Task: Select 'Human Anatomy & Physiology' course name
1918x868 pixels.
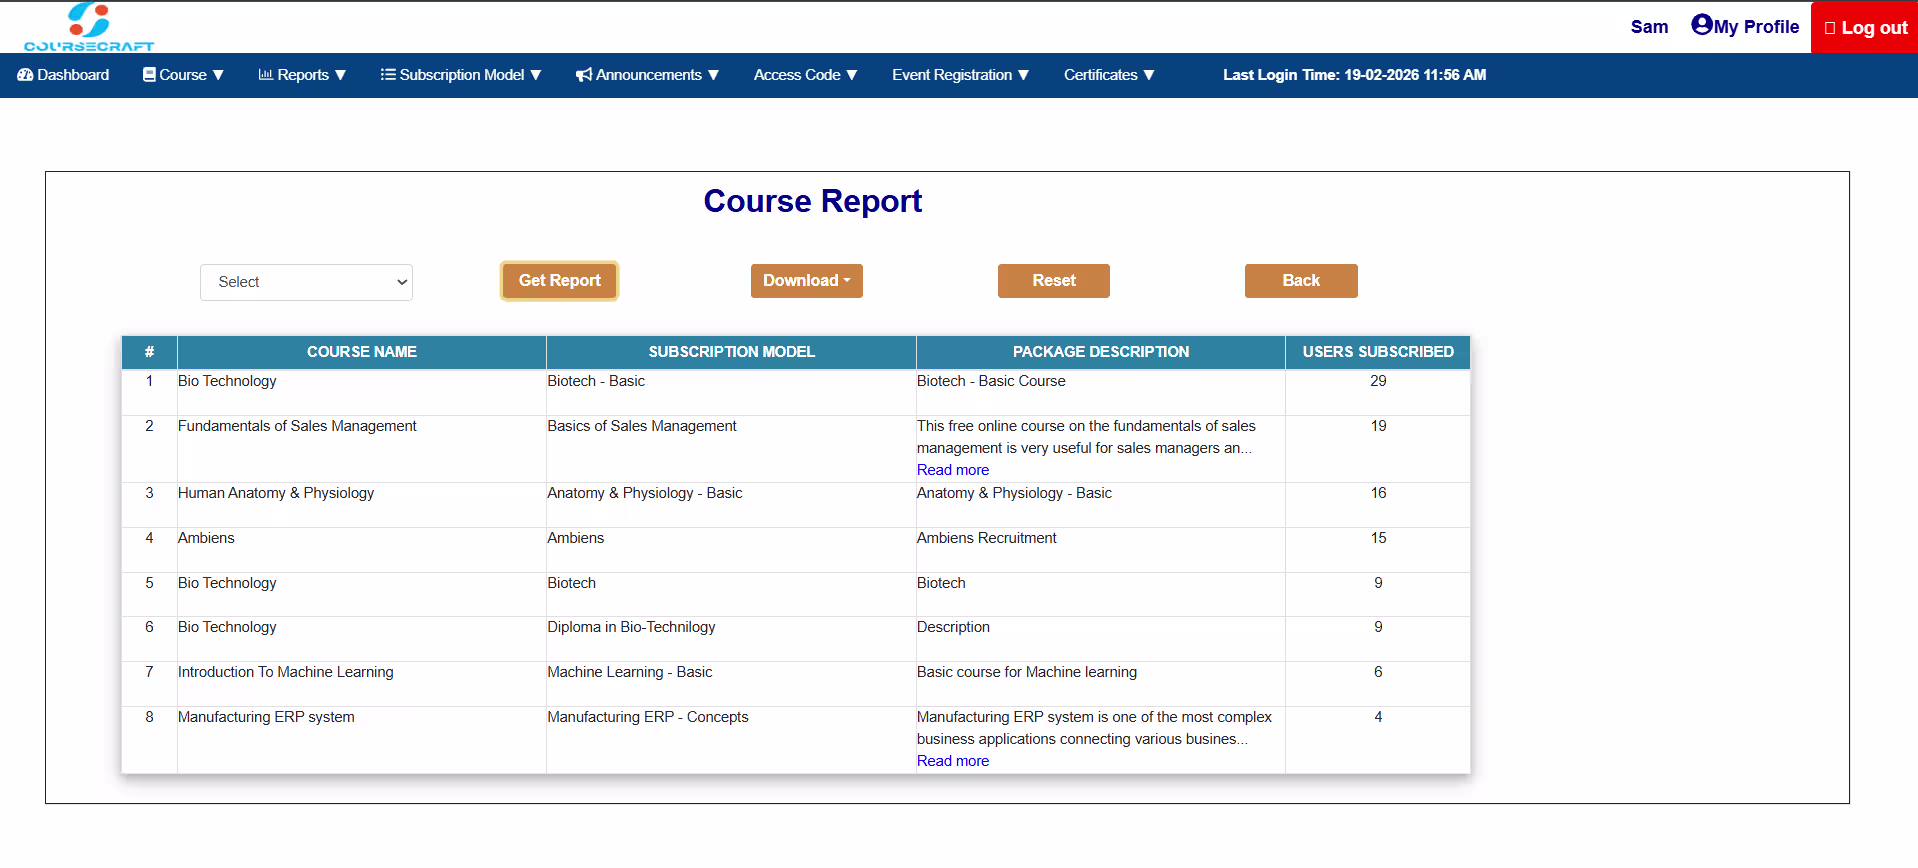Action: [276, 493]
